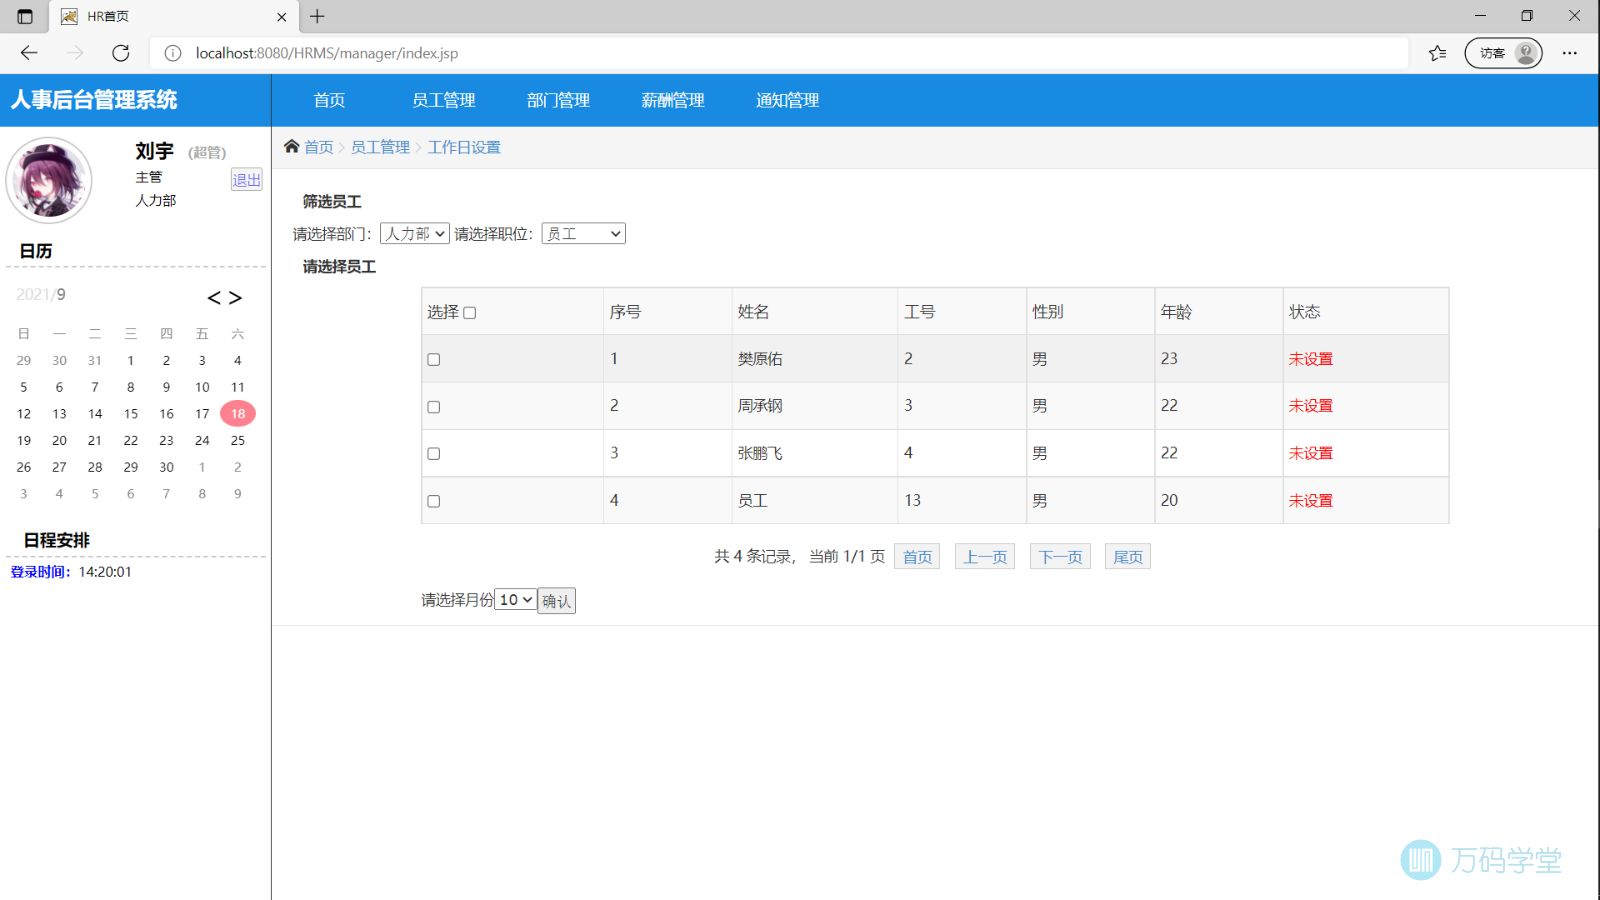Screen dimensions: 1600x900
Task: Open browser settings ellipsis menu
Action: tap(1570, 53)
